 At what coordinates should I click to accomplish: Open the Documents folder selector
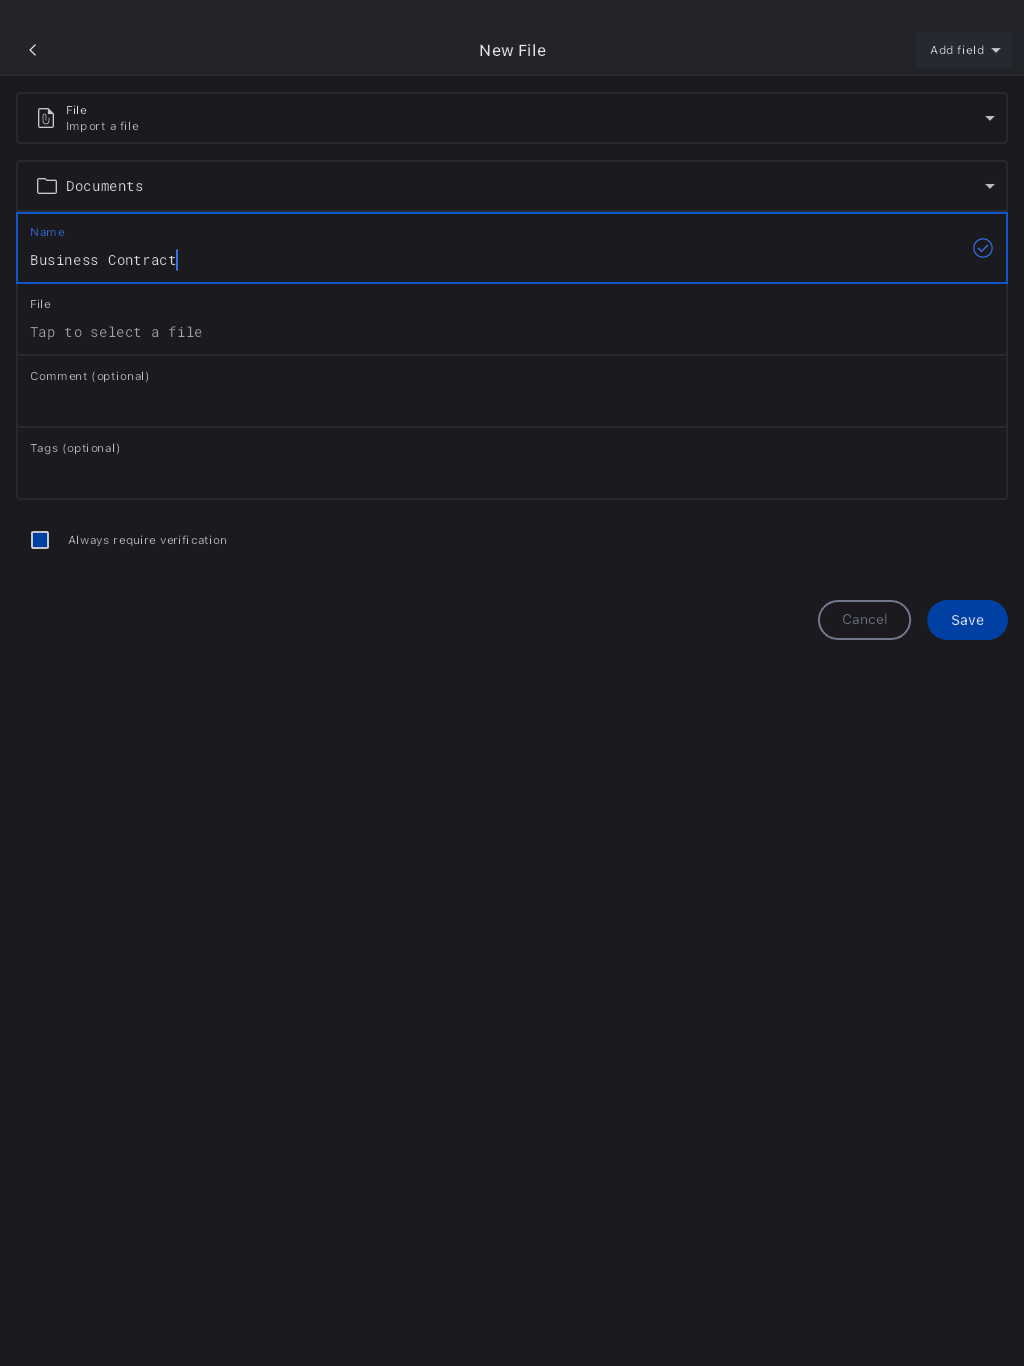coord(500,186)
